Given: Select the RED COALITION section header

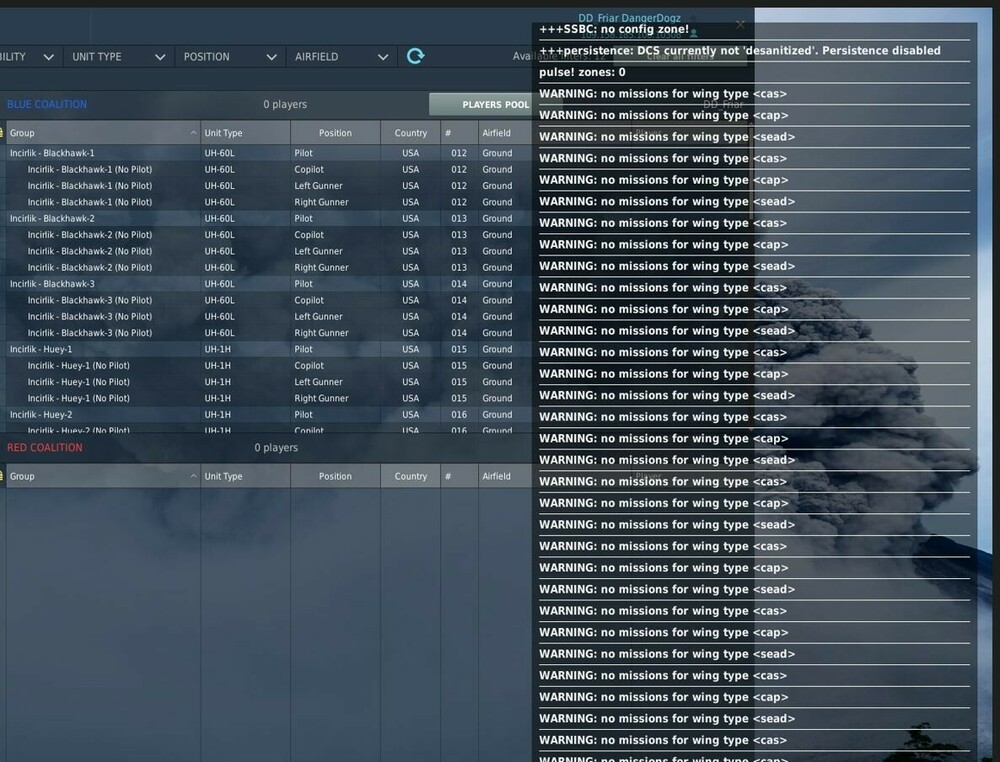Looking at the screenshot, I should pos(42,447).
